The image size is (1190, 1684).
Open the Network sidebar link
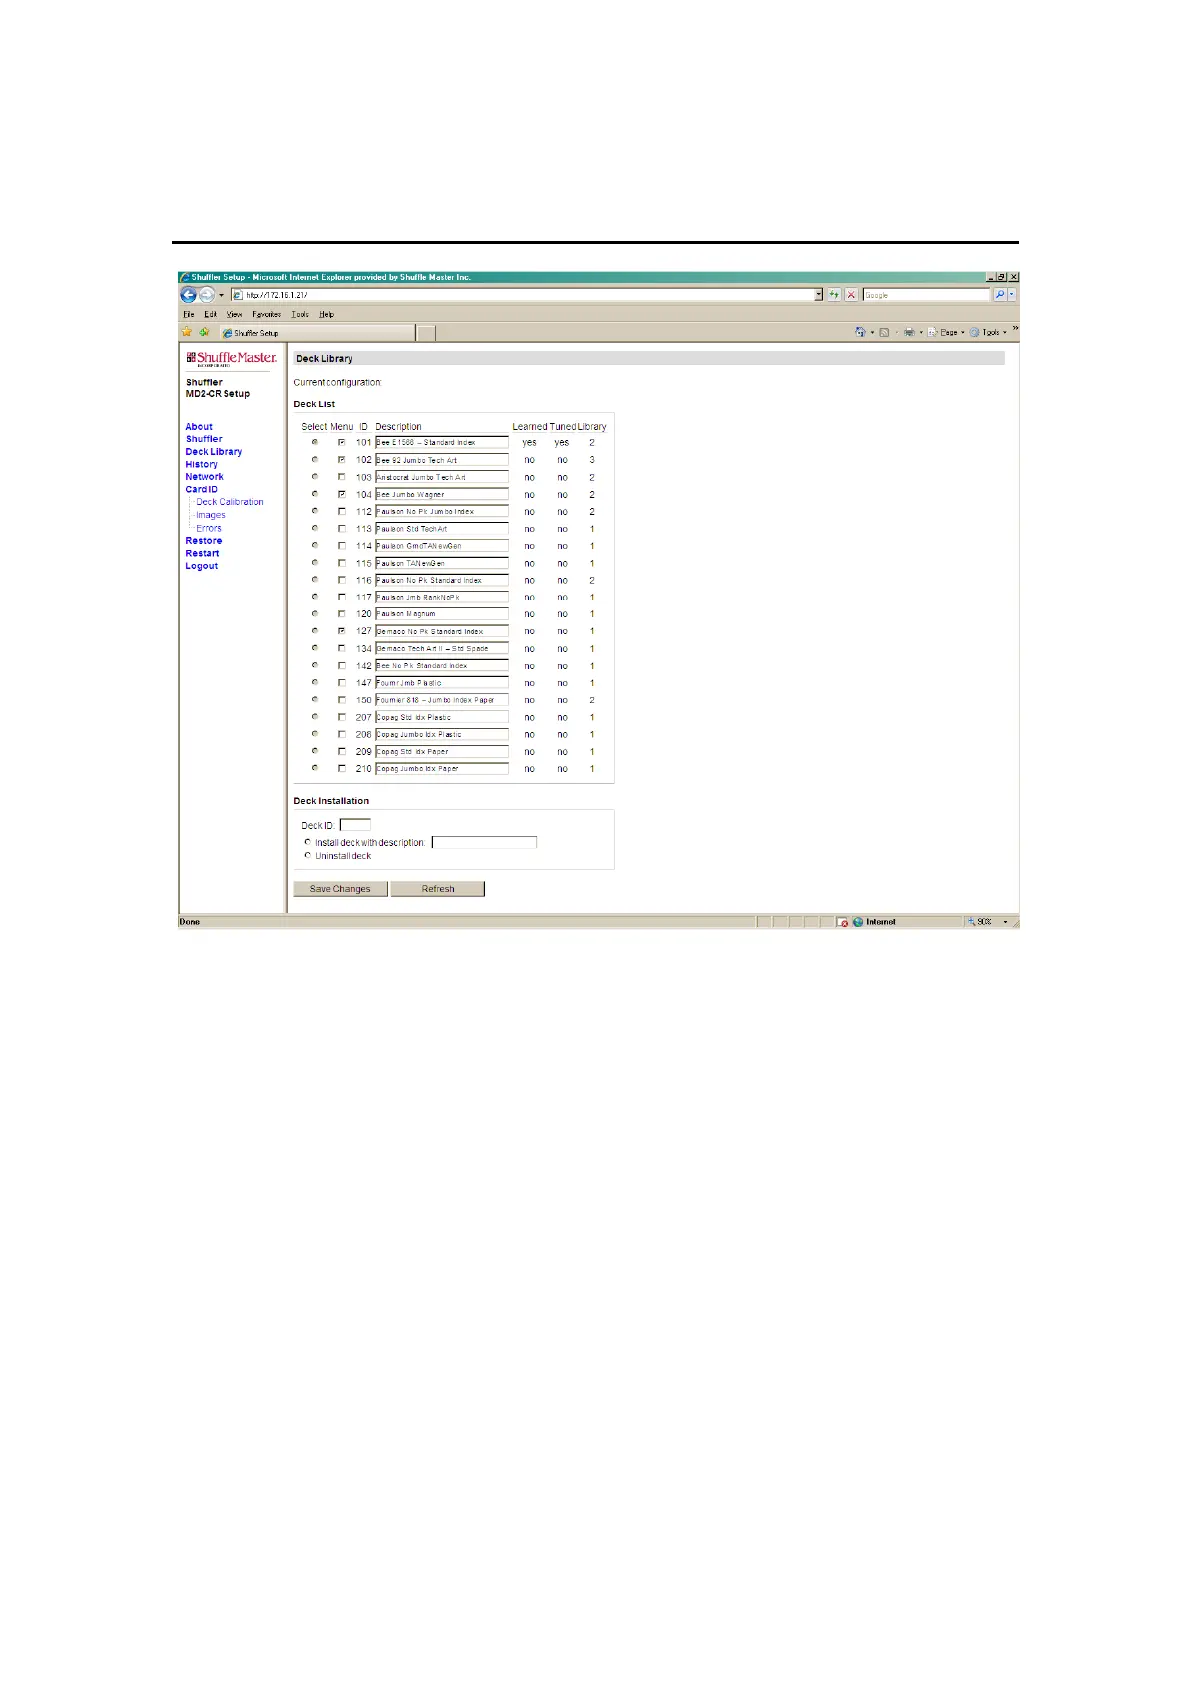[x=204, y=477]
